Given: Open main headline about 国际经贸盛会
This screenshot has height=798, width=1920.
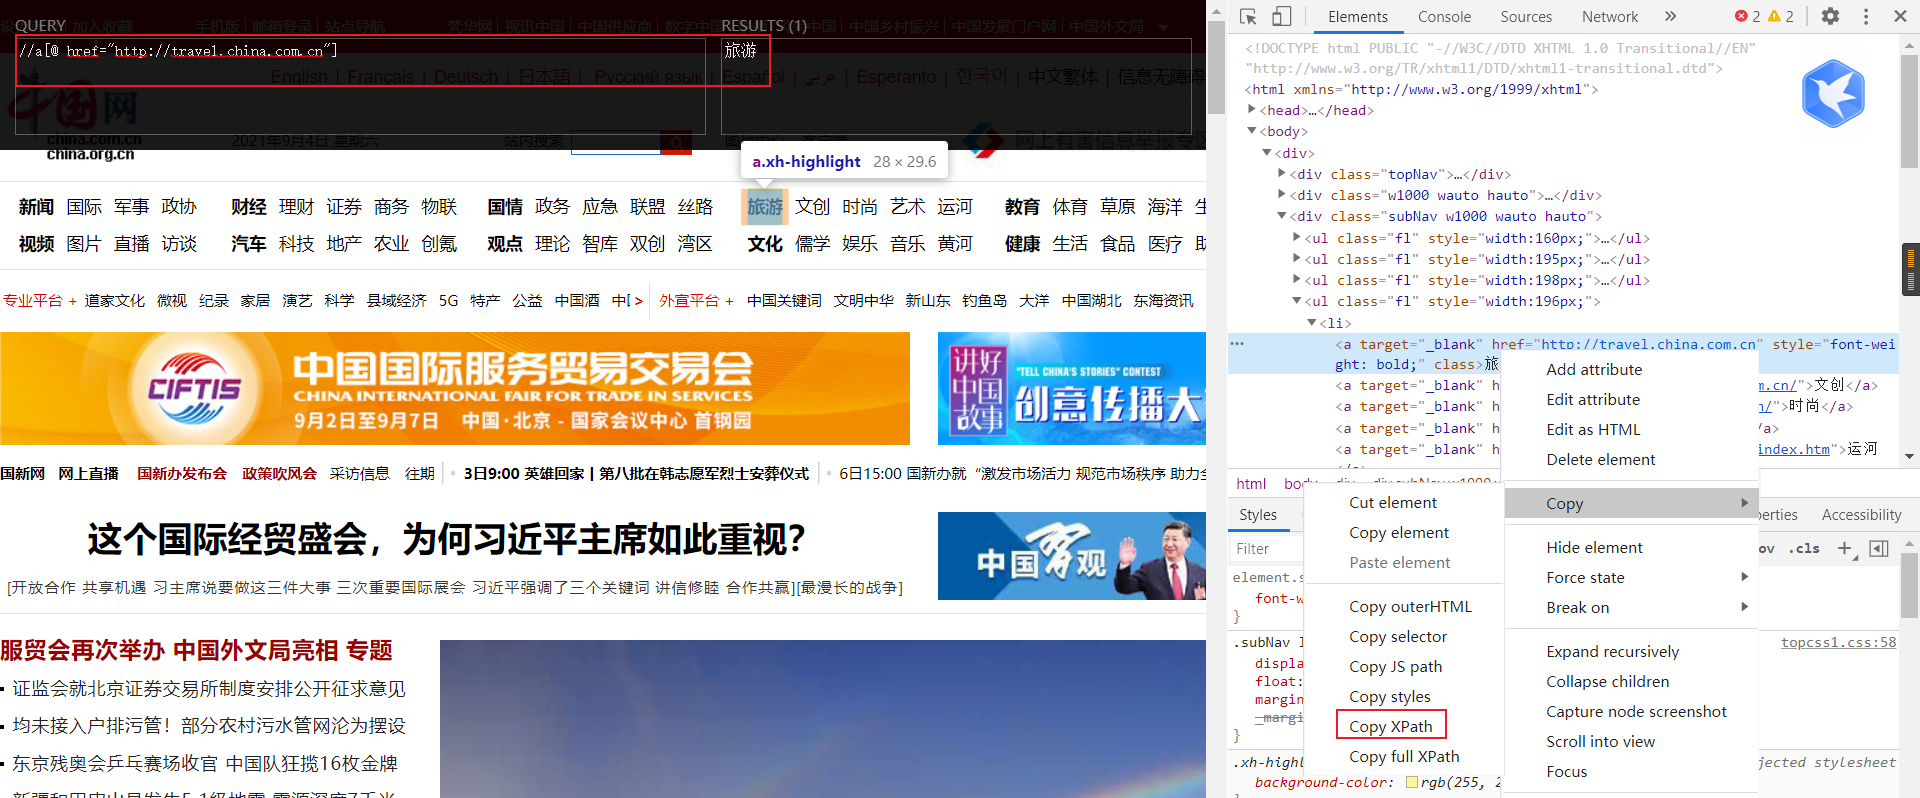Looking at the screenshot, I should 446,539.
